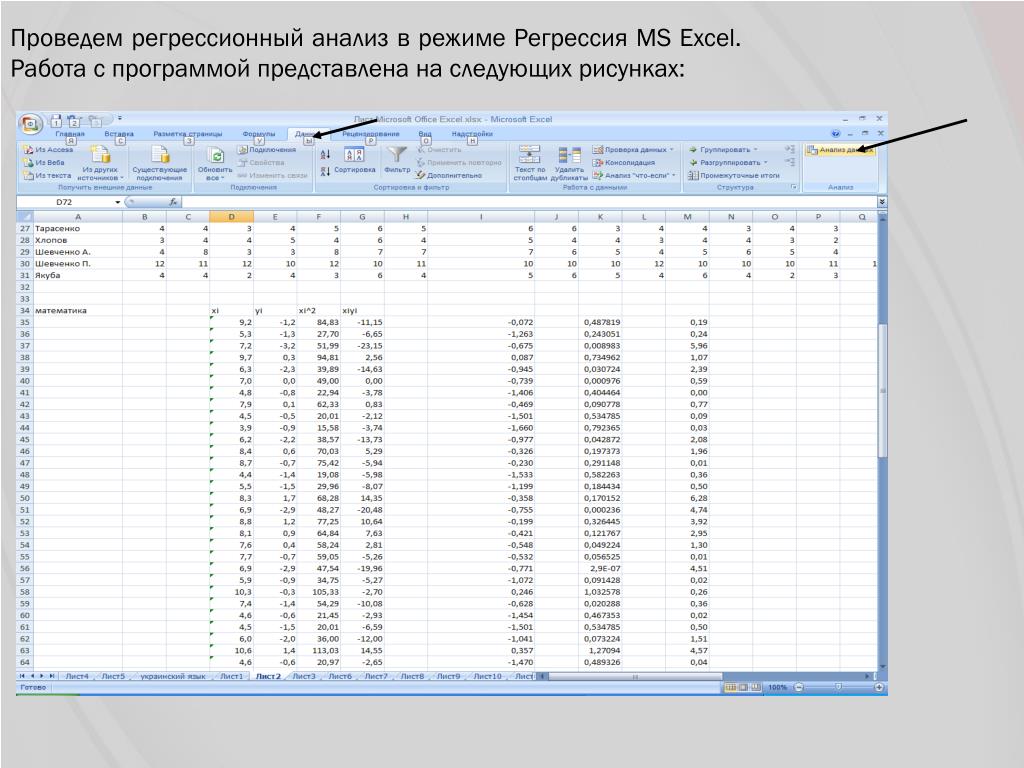Select column D header
The width and height of the screenshot is (1024, 768).
tap(231, 217)
